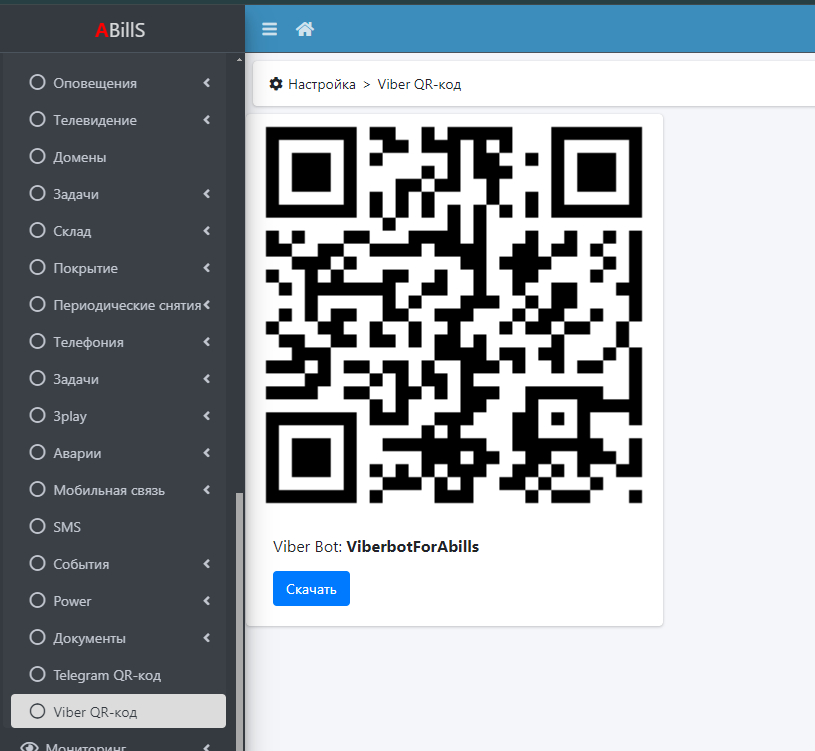Expand the Оповещения submenu arrow
This screenshot has width=815, height=751.
tap(207, 83)
